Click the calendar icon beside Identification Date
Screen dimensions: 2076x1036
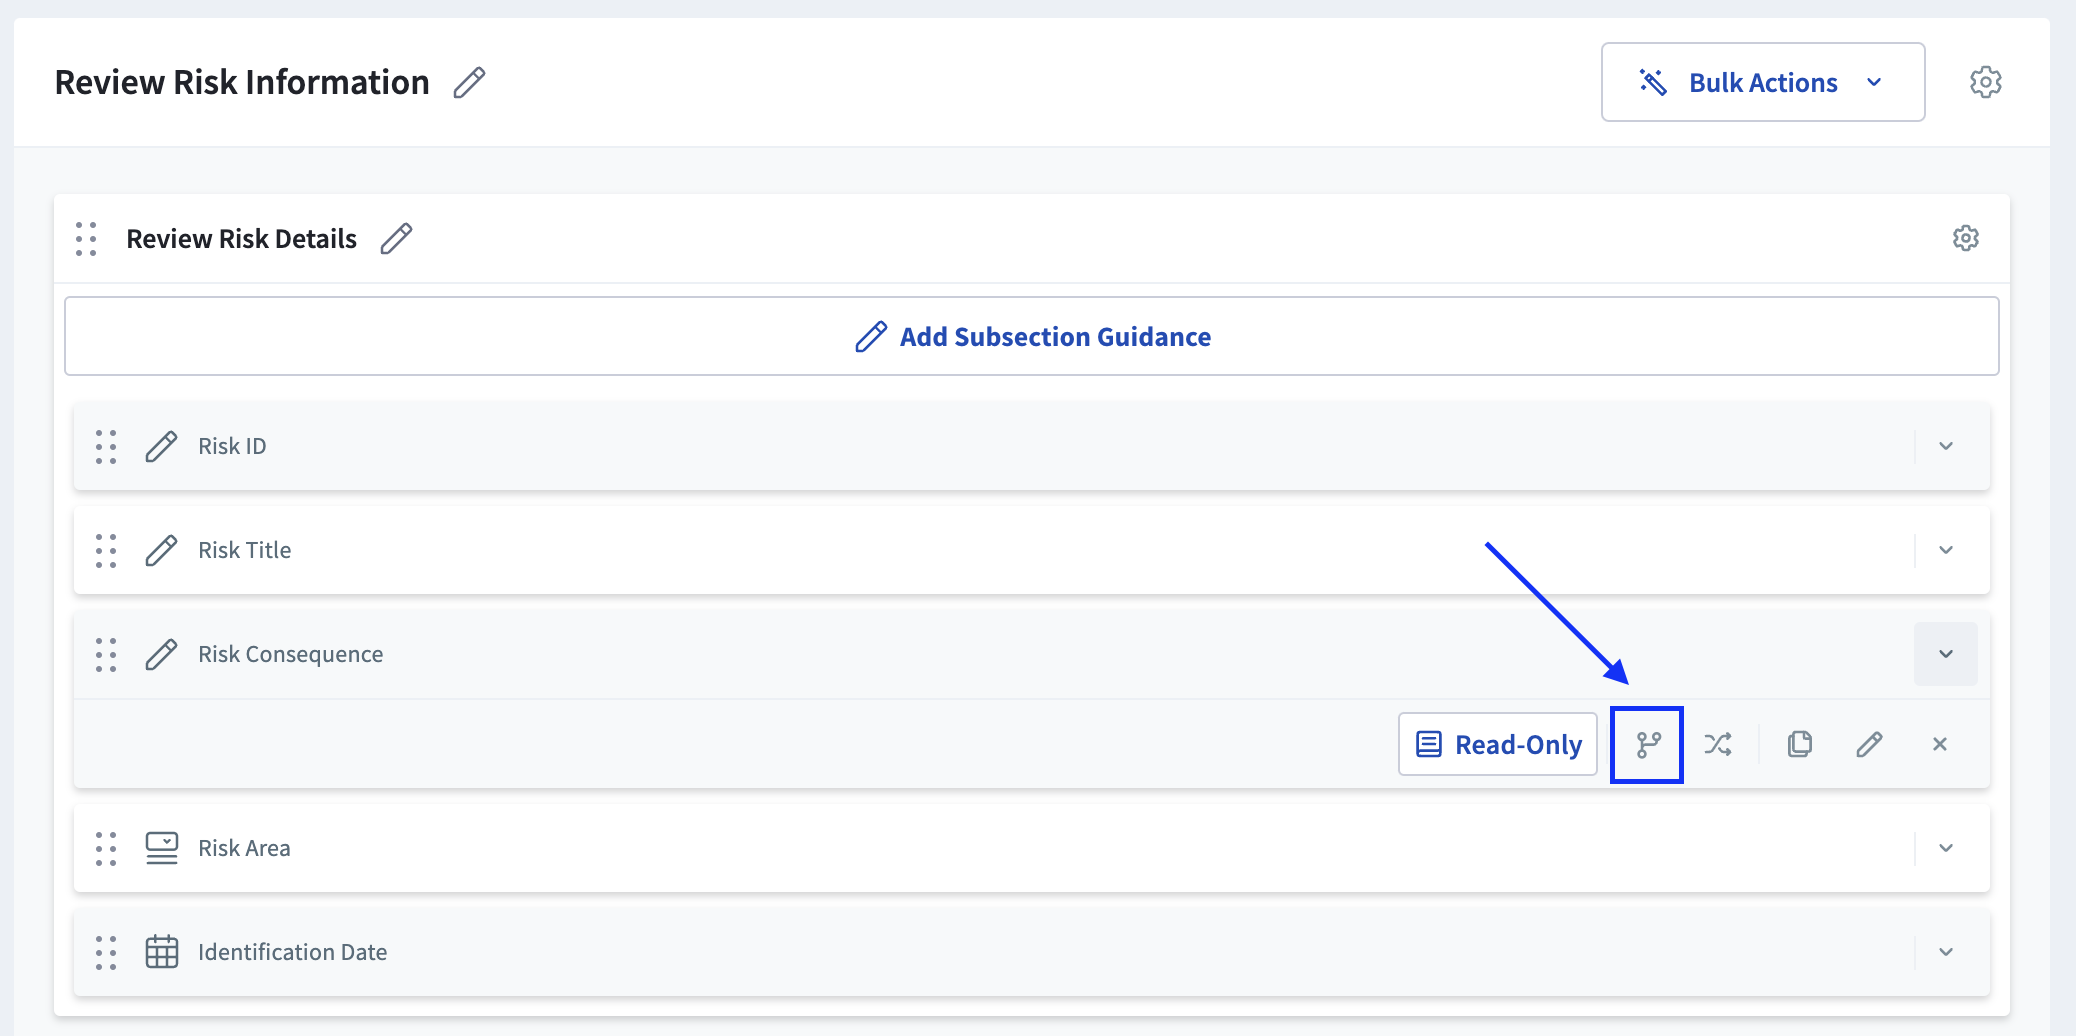tap(160, 952)
